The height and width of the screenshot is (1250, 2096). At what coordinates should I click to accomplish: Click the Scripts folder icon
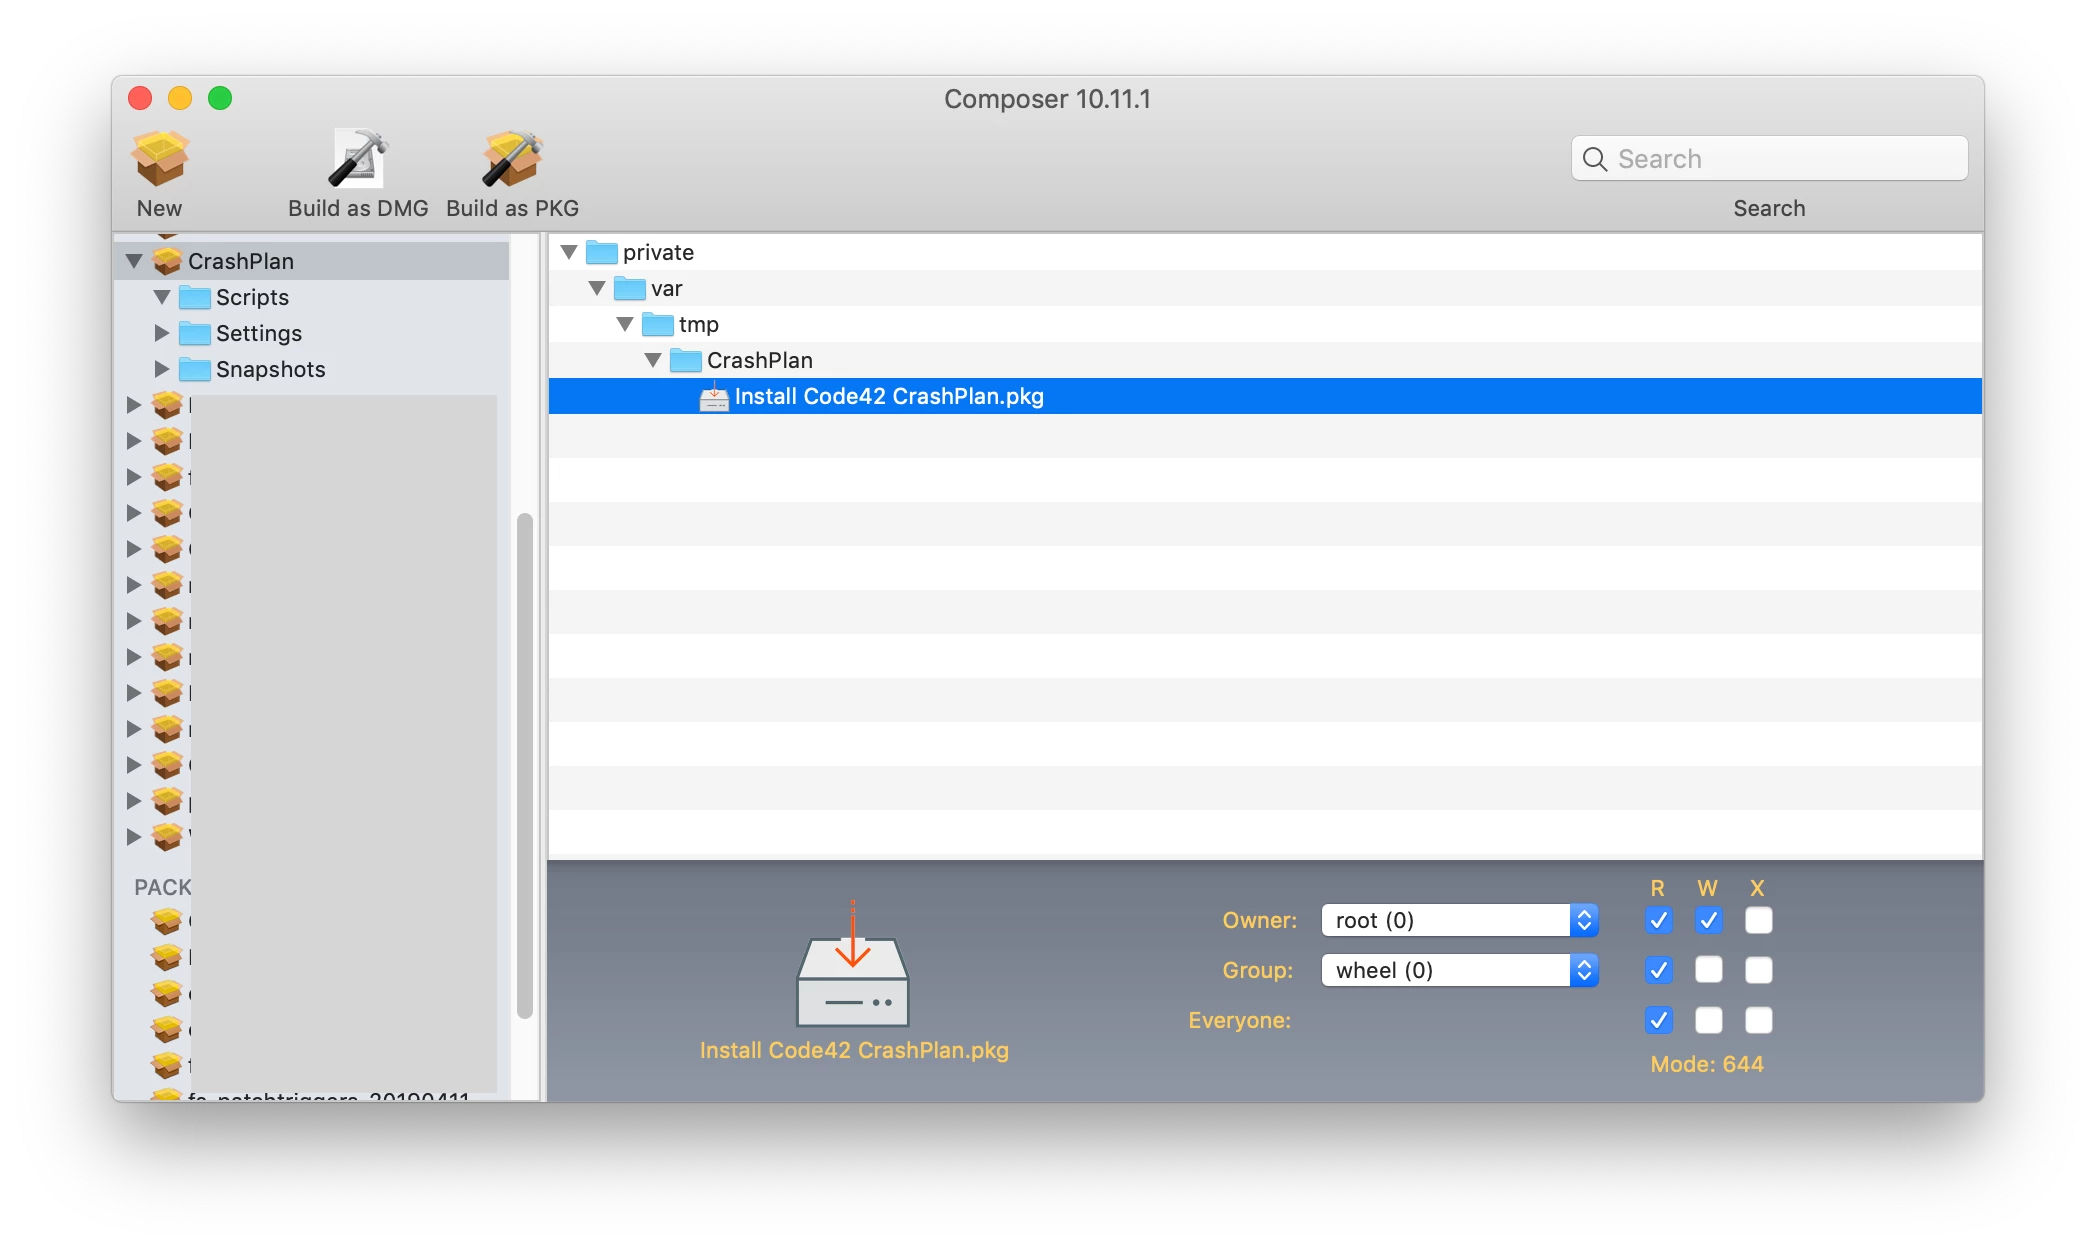point(194,297)
